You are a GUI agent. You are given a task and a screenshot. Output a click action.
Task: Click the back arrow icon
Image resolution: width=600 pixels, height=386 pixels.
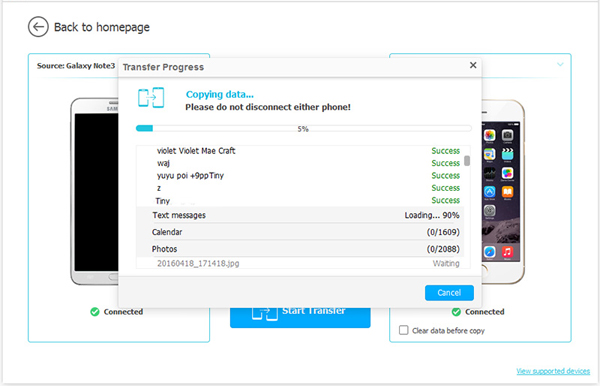pos(38,27)
